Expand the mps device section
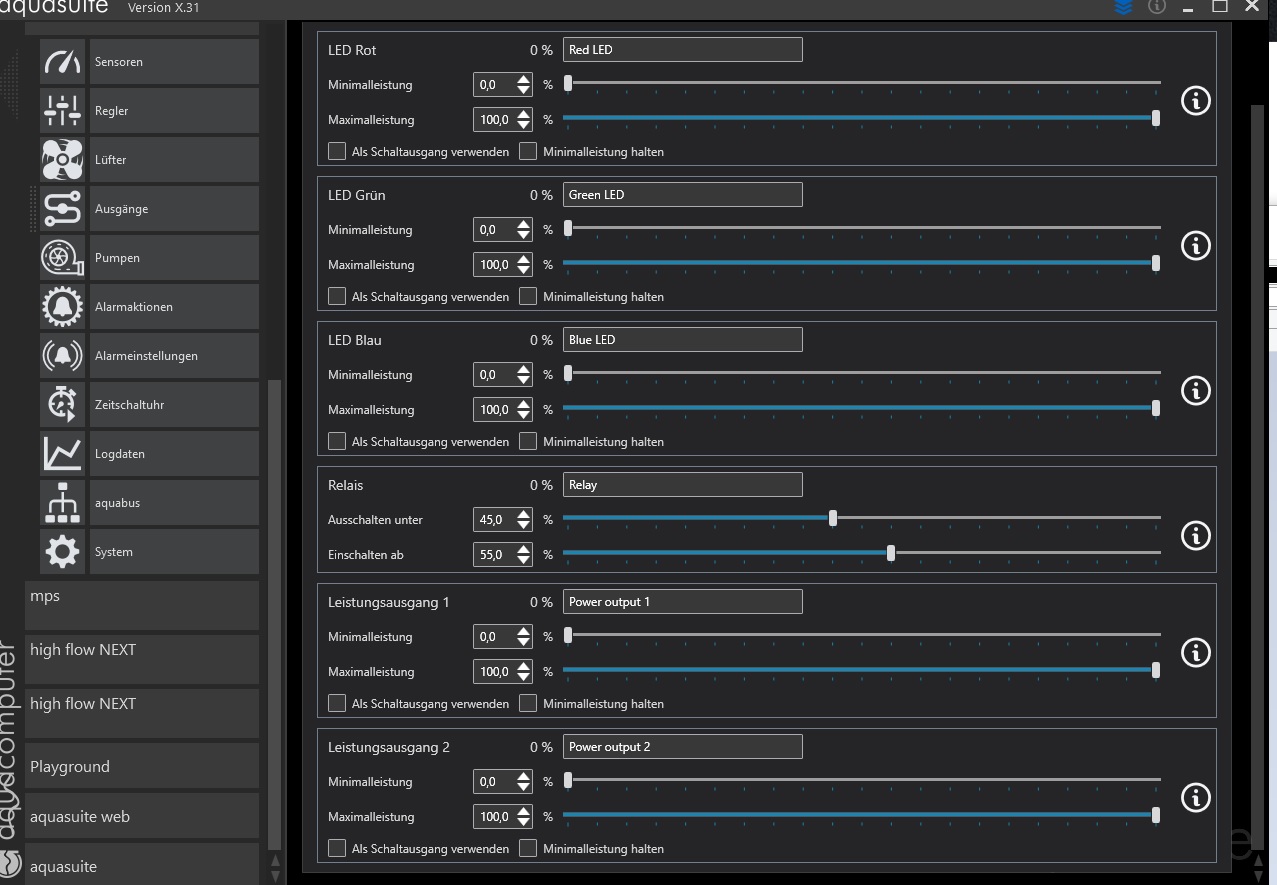The image size is (1277, 885). click(x=142, y=597)
